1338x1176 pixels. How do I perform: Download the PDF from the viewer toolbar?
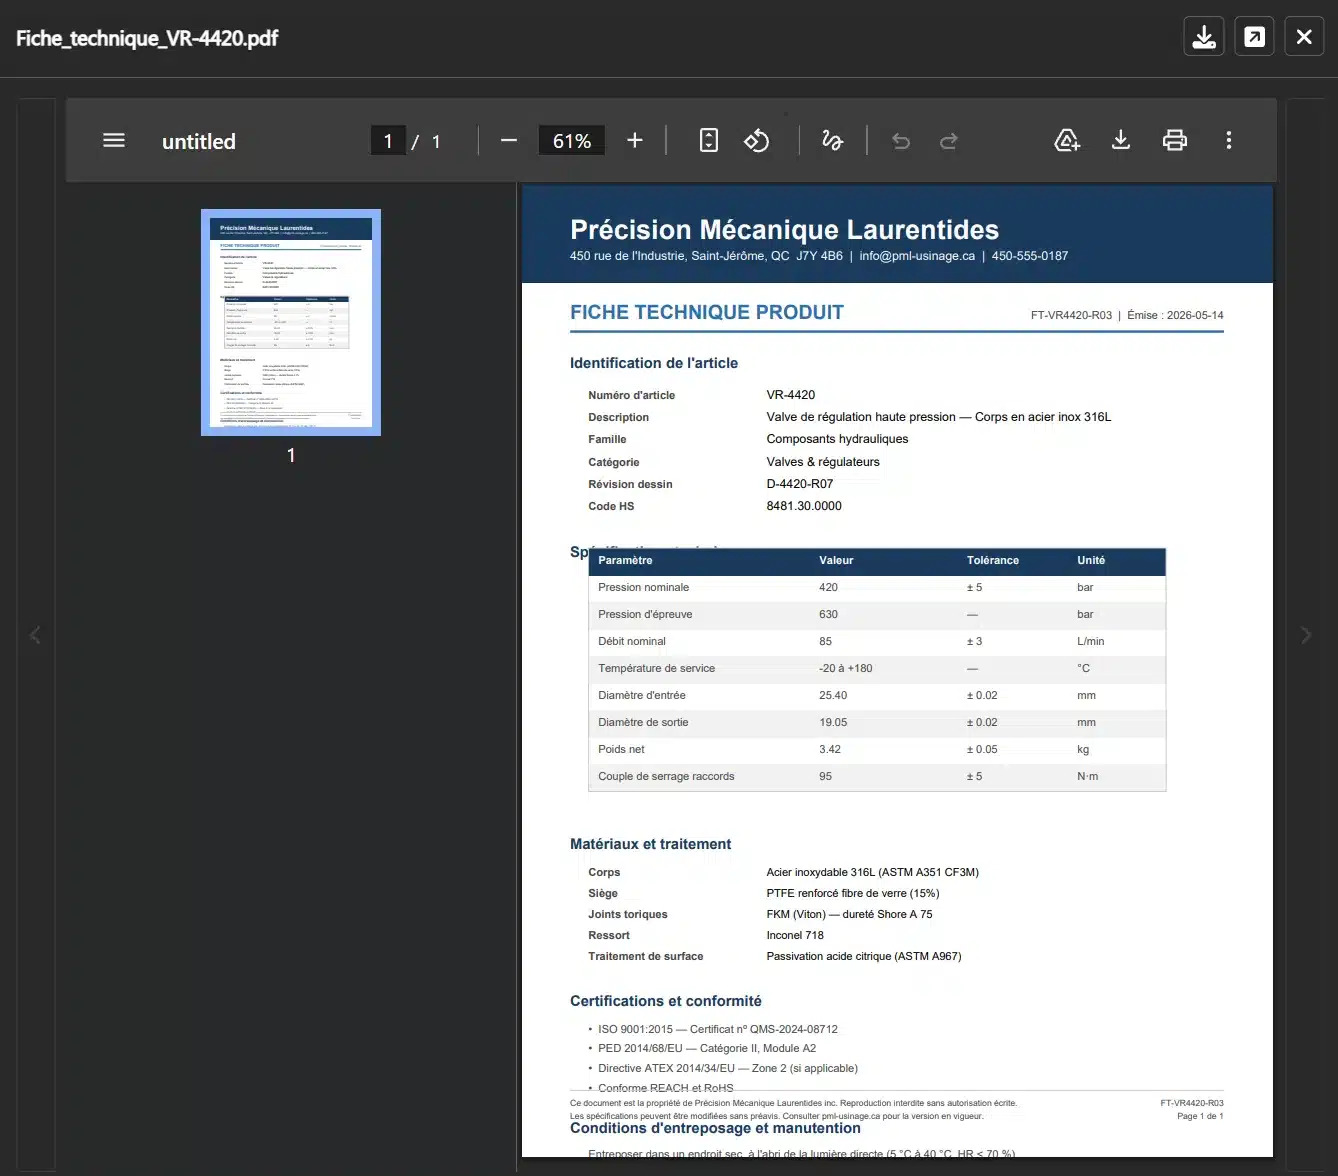pyautogui.click(x=1121, y=141)
